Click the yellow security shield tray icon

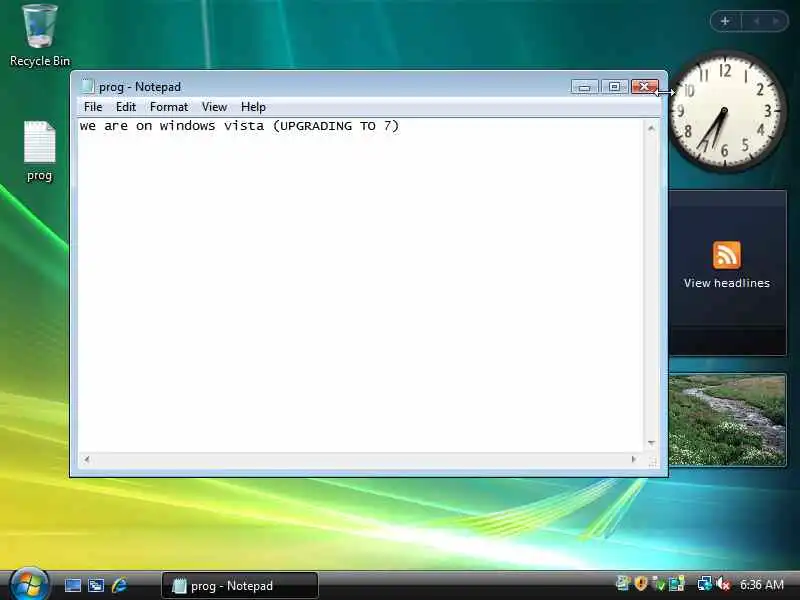pos(641,583)
